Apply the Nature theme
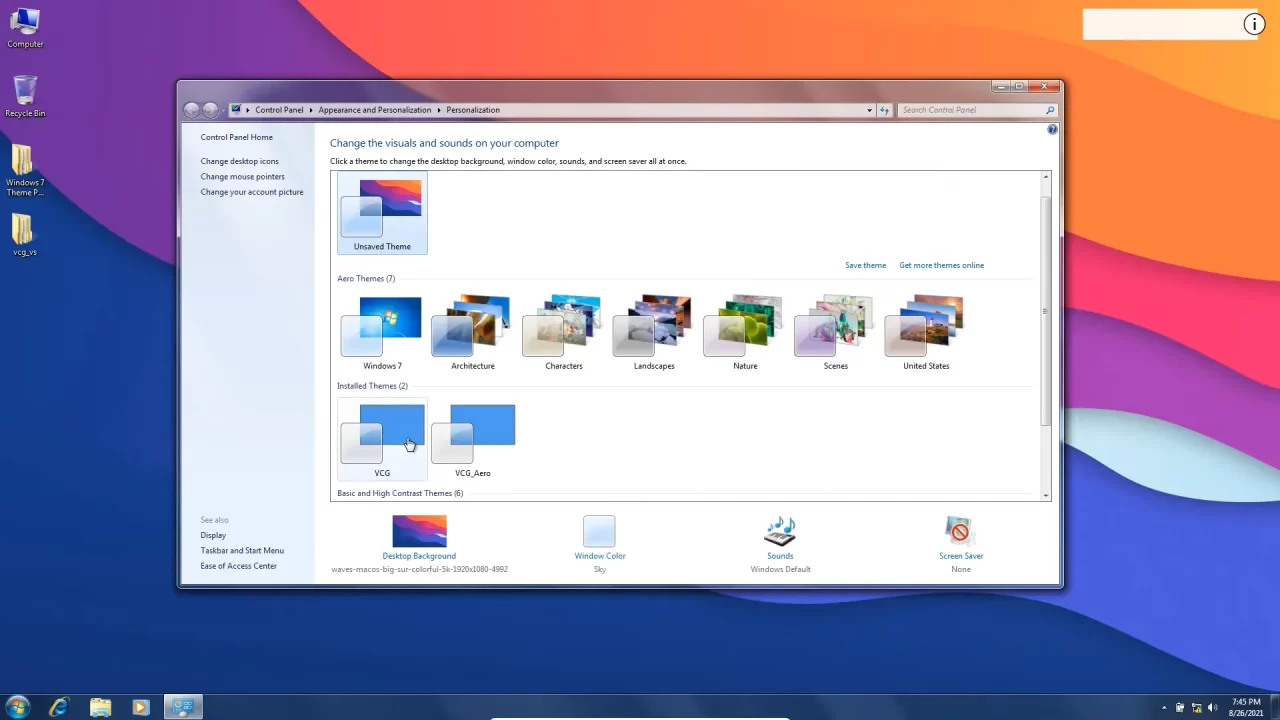Image resolution: width=1280 pixels, height=720 pixels. [x=745, y=333]
